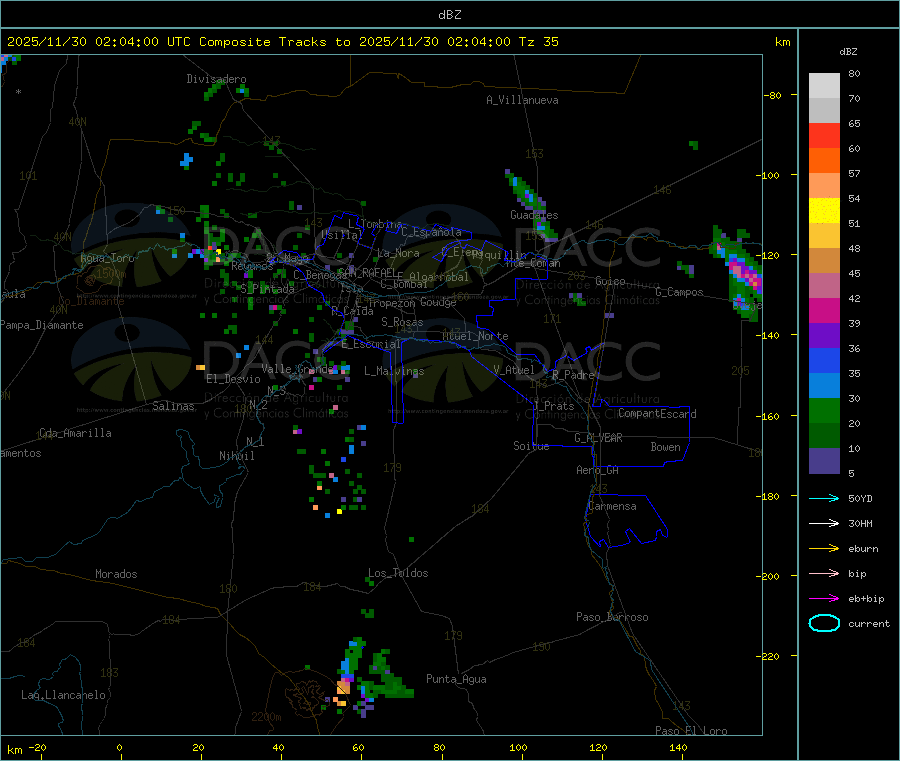Image resolution: width=900 pixels, height=761 pixels.
Task: Click the 'R_Padre' map label
Action: (573, 375)
